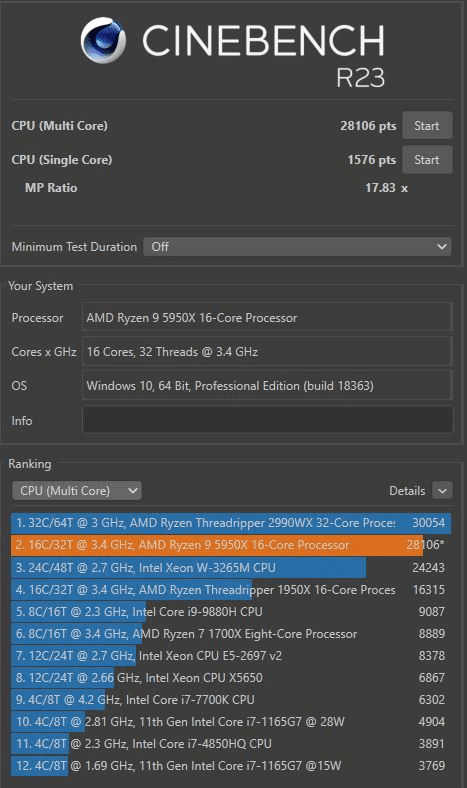The image size is (467, 788).
Task: Click the Cores x GHz field
Action: tap(267, 352)
